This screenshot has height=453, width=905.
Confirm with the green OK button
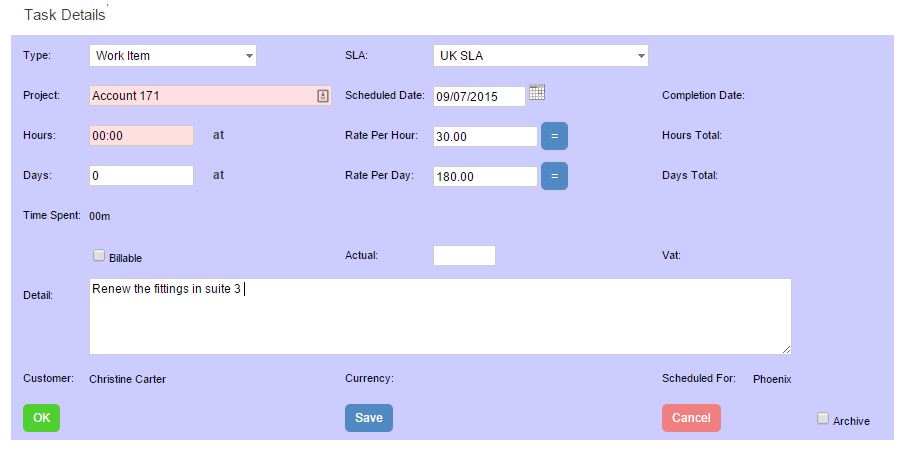(x=42, y=418)
